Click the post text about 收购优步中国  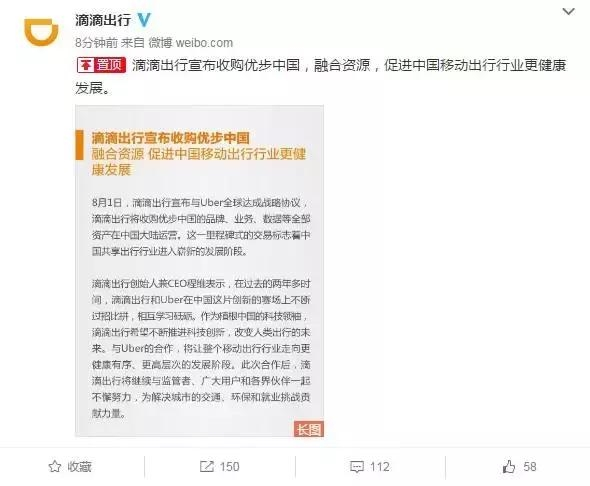tap(320, 77)
